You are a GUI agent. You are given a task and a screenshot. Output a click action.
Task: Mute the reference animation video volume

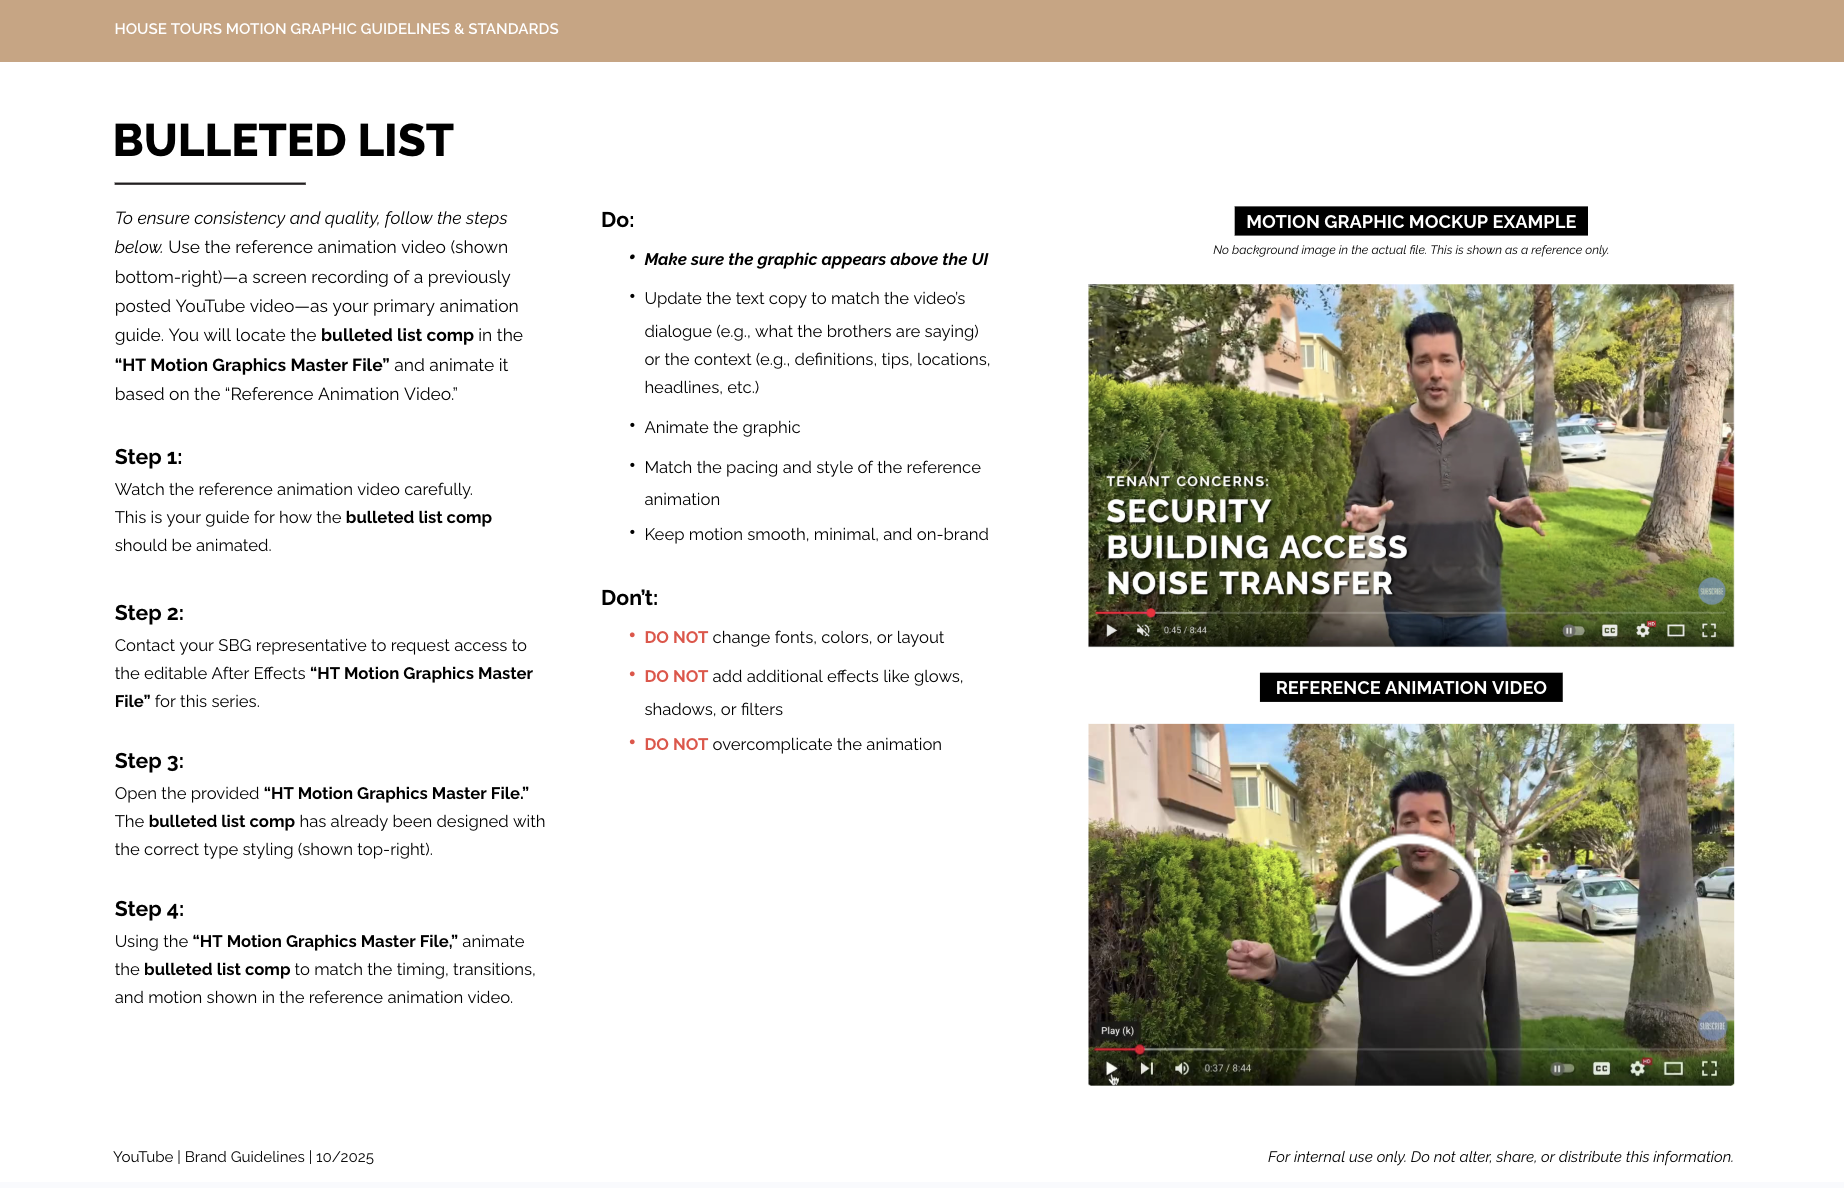pyautogui.click(x=1182, y=1069)
